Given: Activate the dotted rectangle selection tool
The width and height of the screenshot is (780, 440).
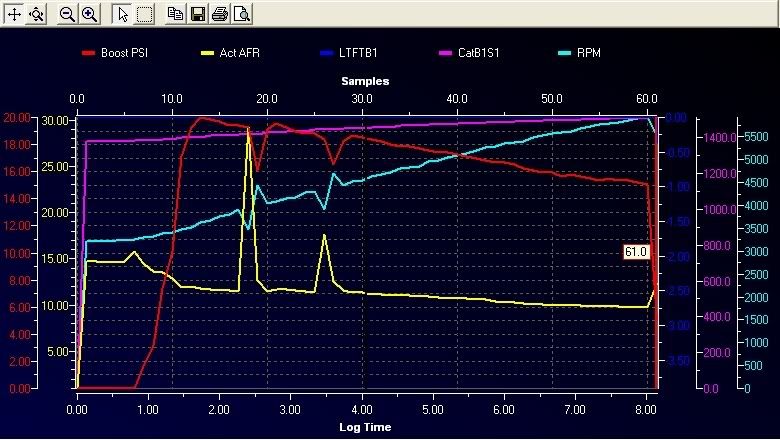Looking at the screenshot, I should pos(145,14).
